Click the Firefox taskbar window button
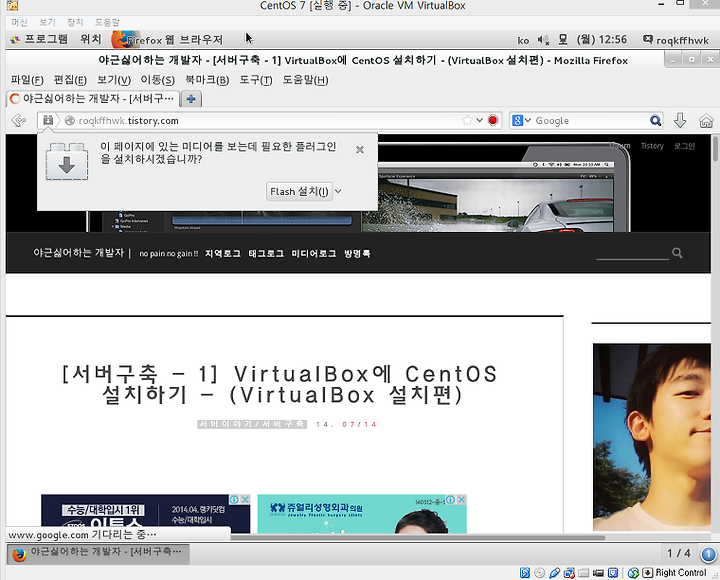 (98, 554)
